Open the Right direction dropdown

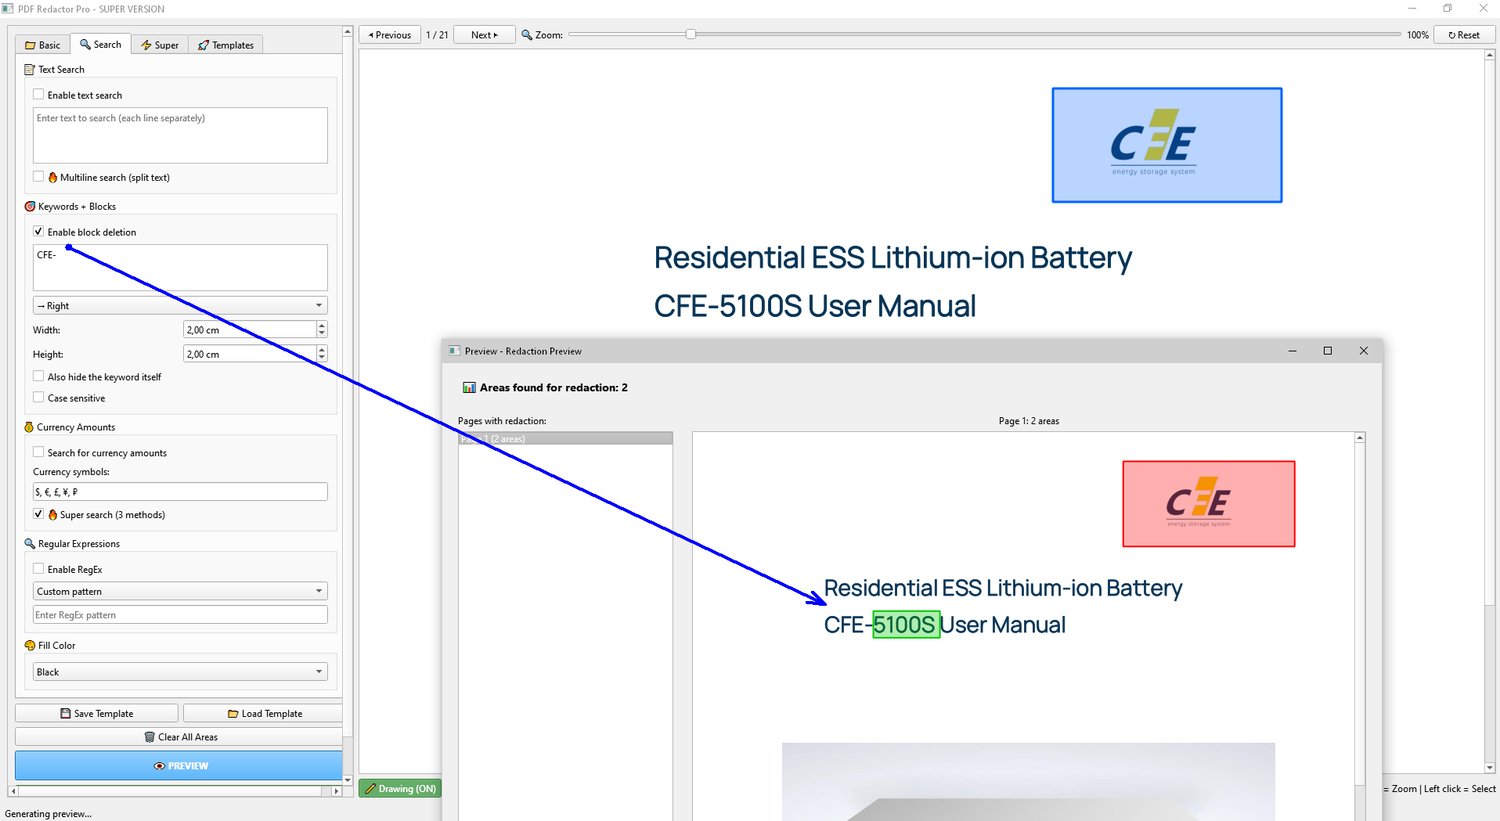pyautogui.click(x=180, y=306)
